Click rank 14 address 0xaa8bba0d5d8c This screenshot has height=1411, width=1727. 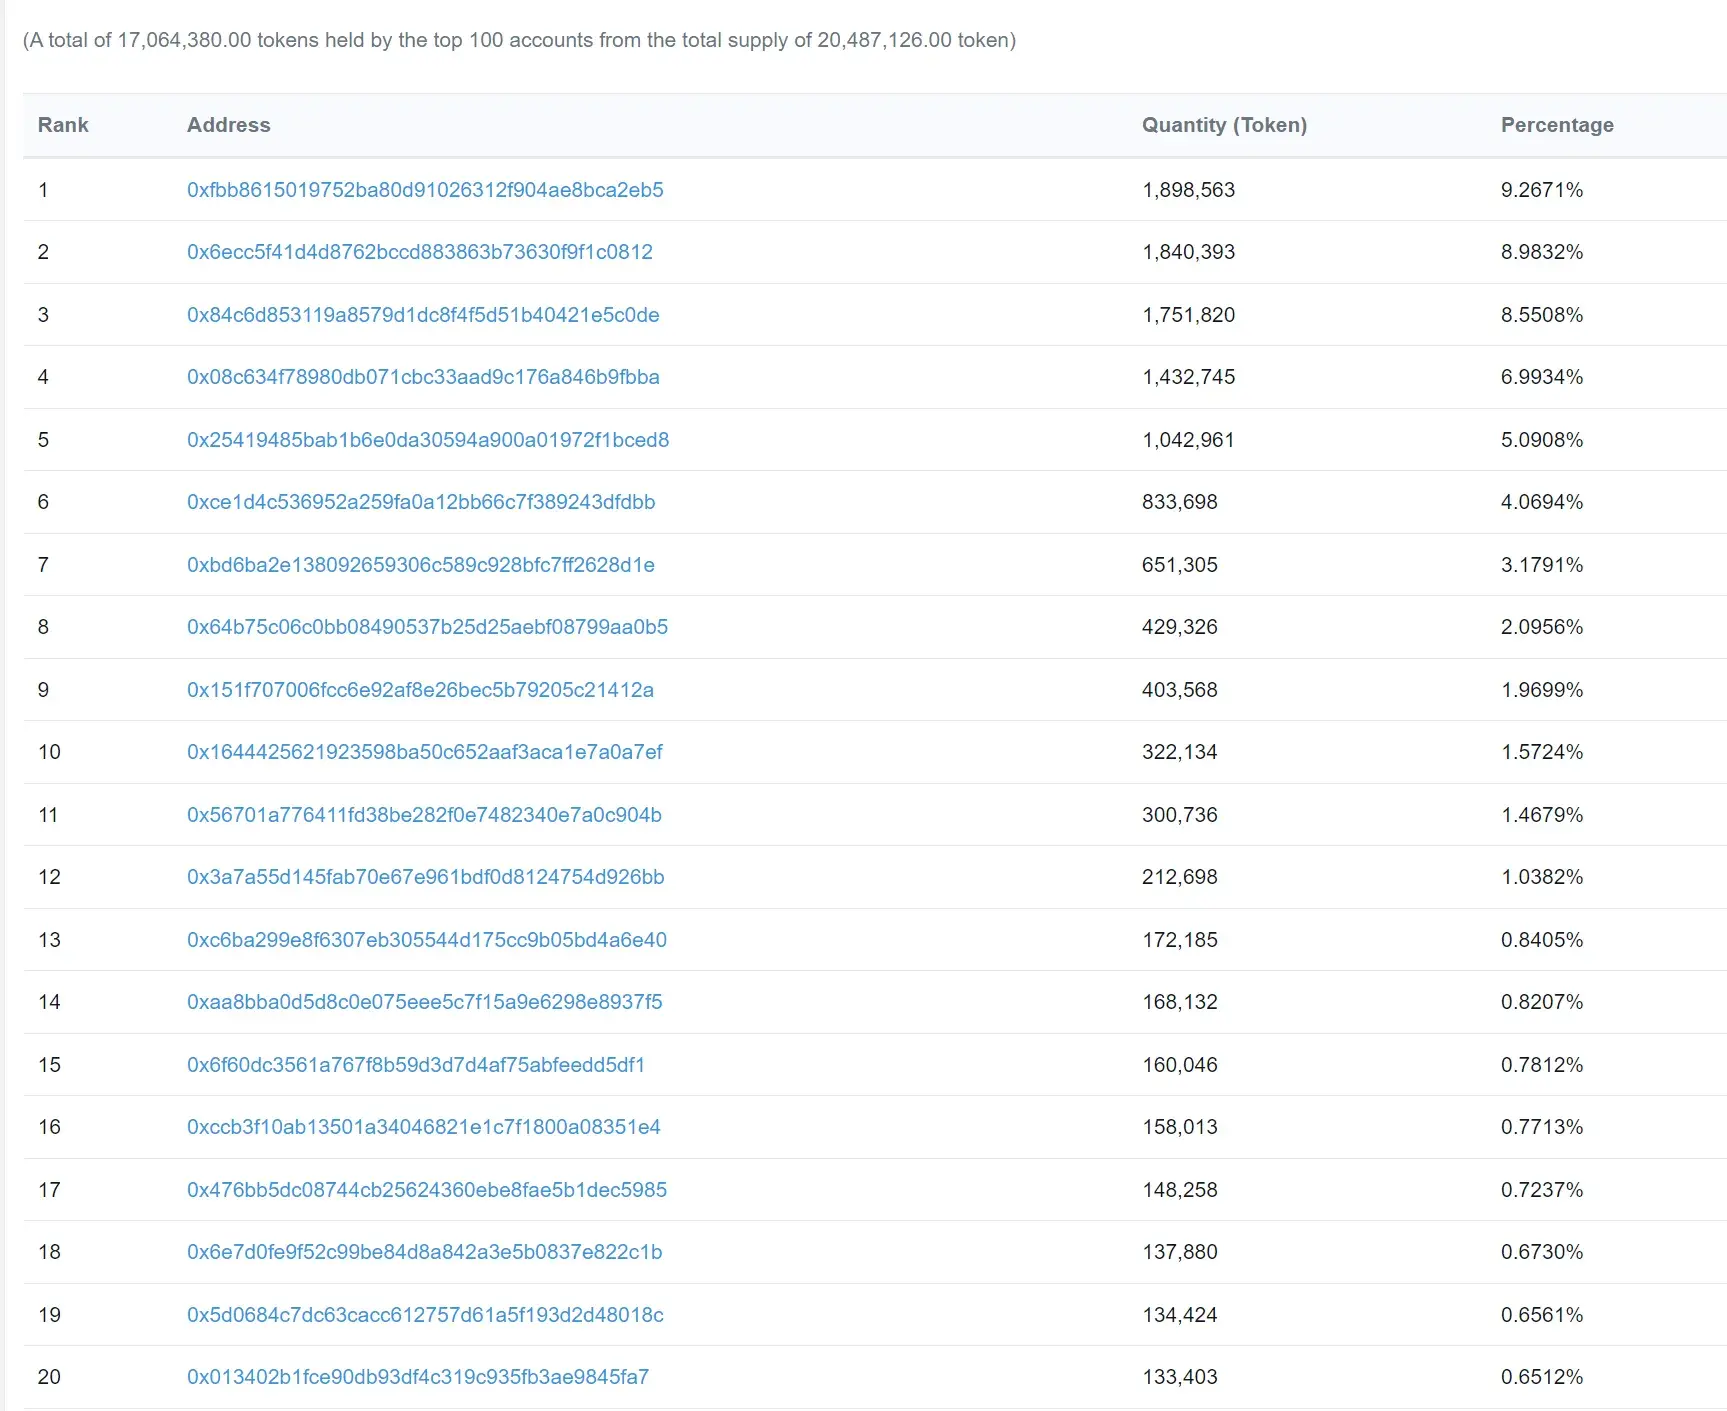[425, 1002]
